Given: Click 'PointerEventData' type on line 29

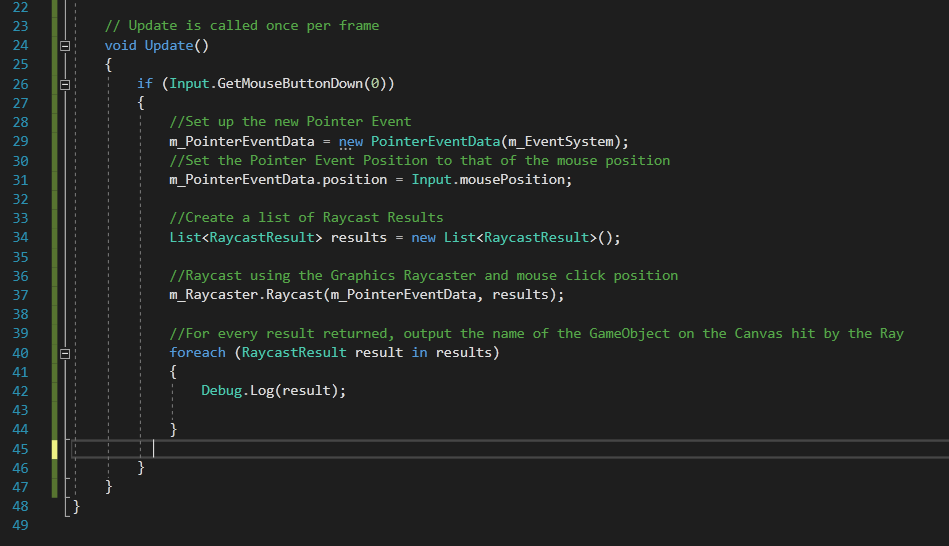Looking at the screenshot, I should point(436,141).
